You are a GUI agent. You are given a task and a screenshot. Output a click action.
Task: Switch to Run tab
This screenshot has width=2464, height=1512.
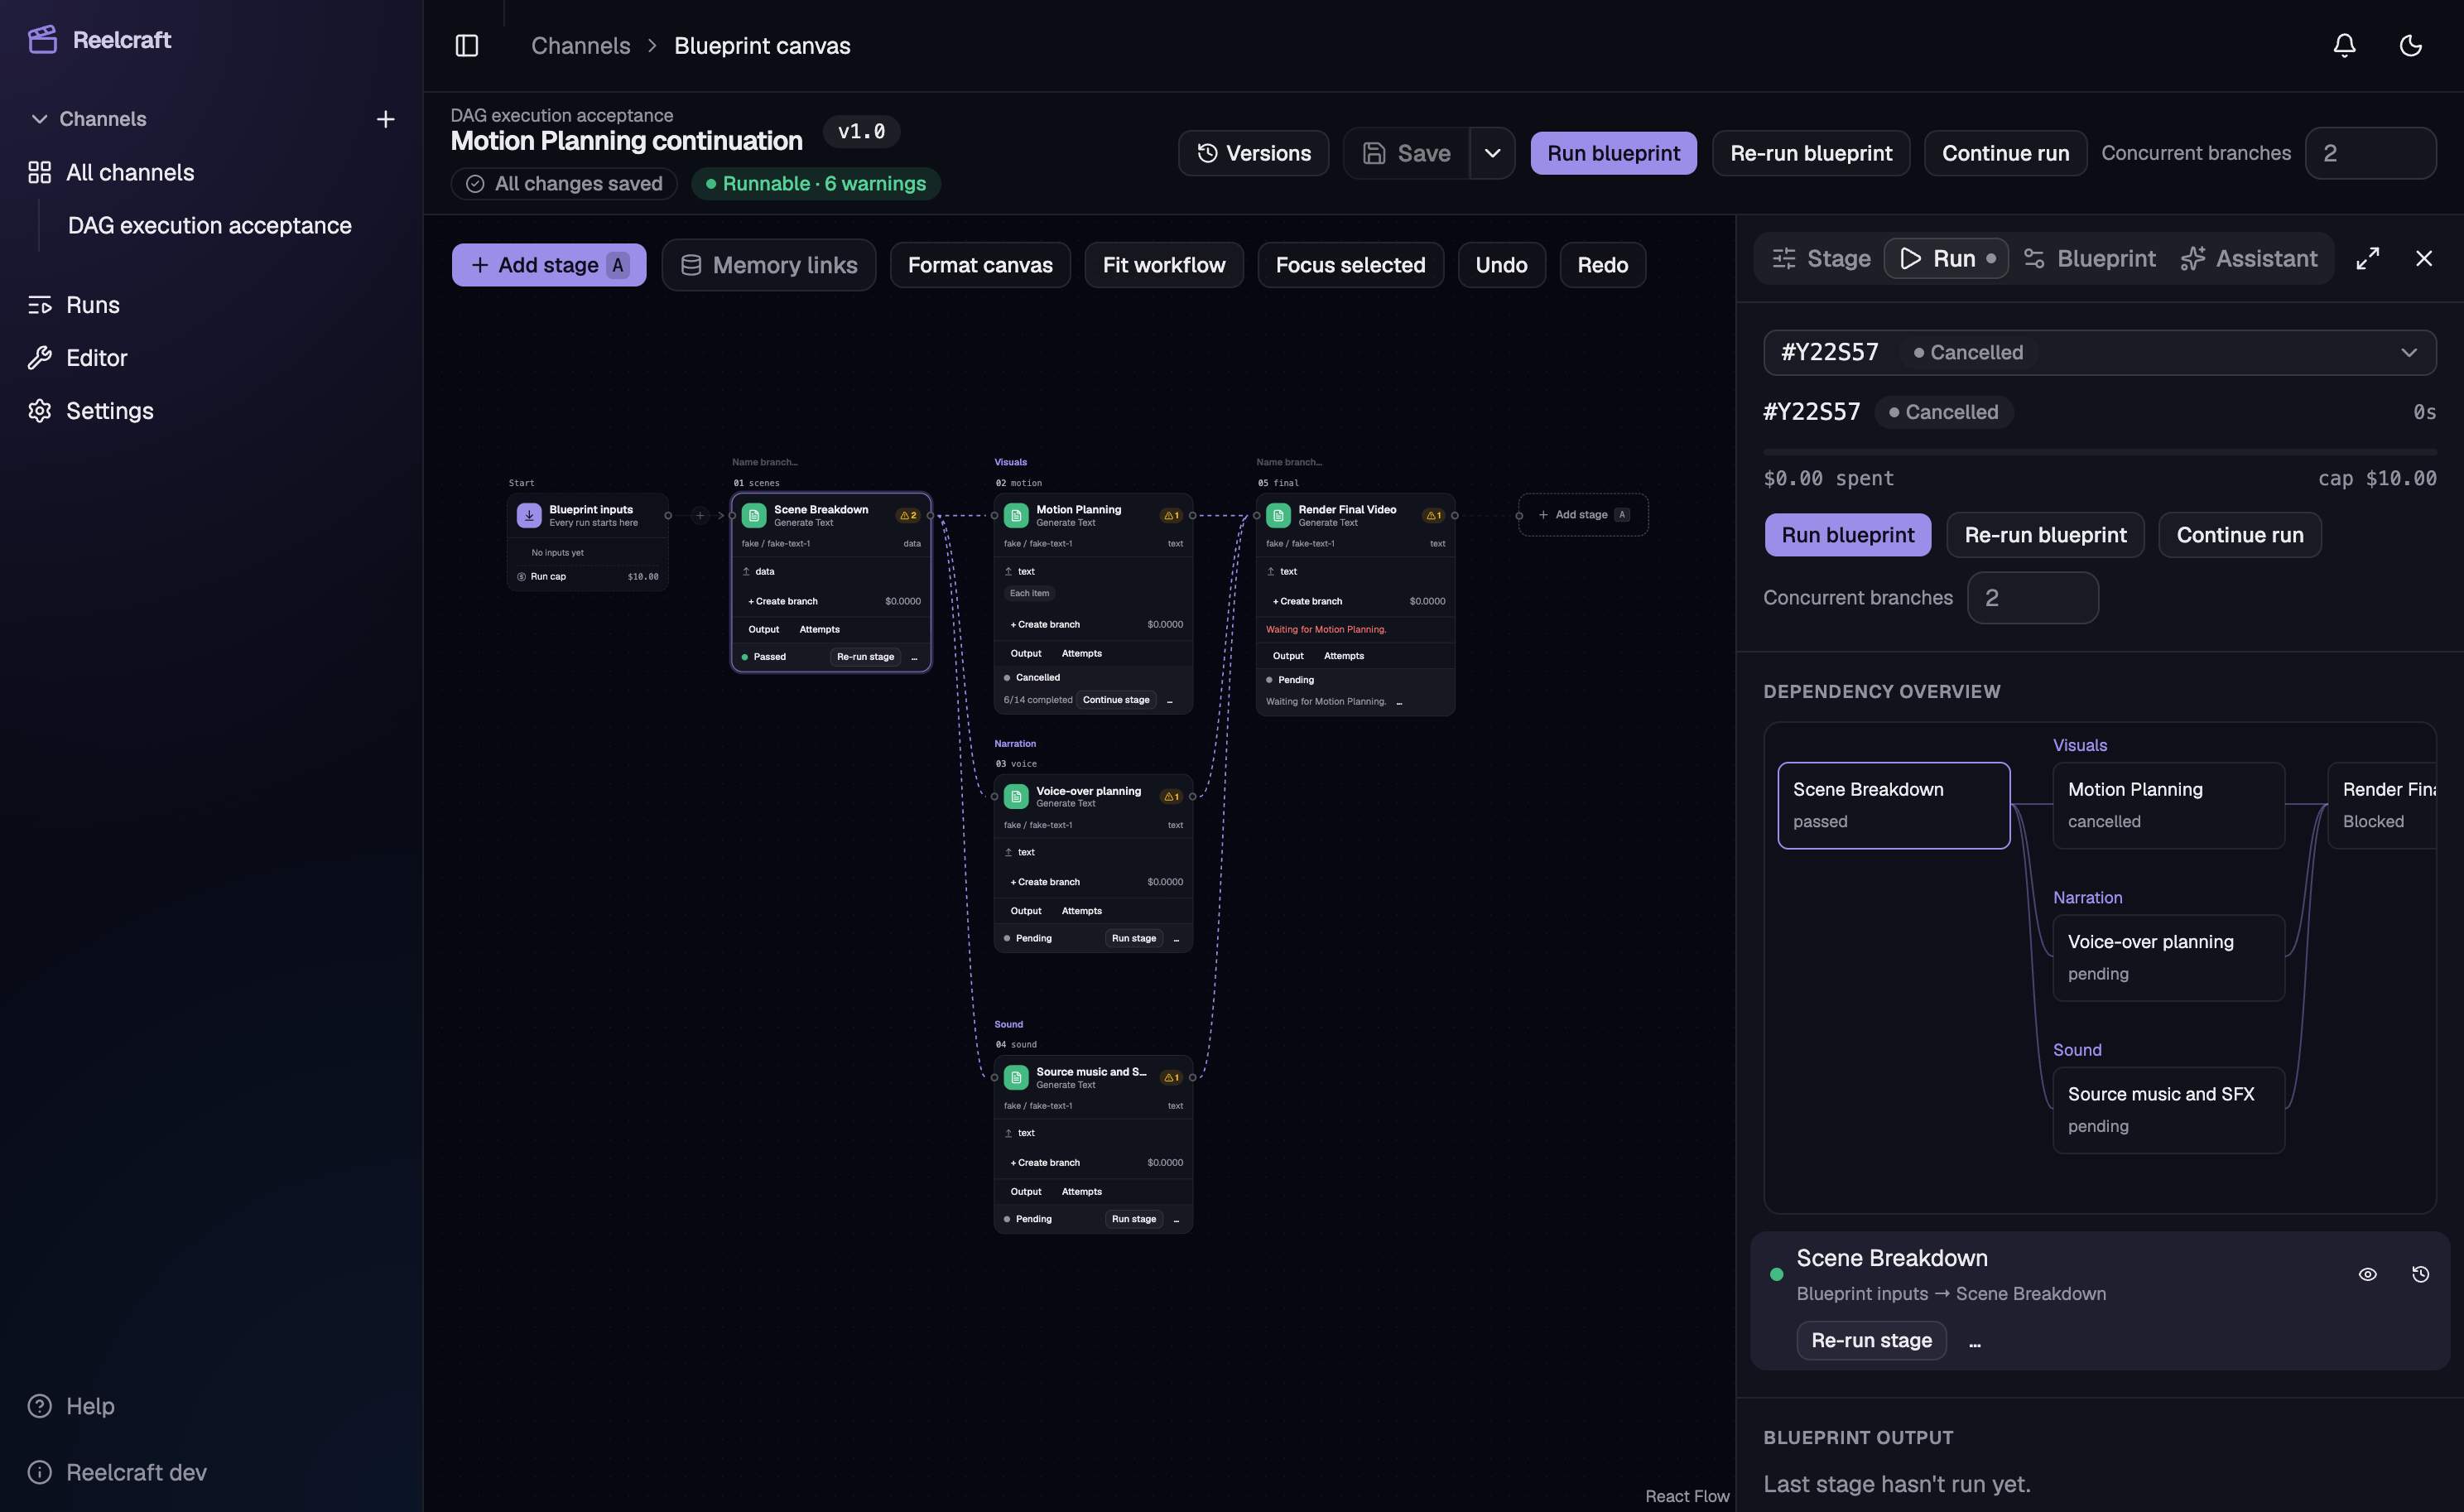click(x=1947, y=259)
